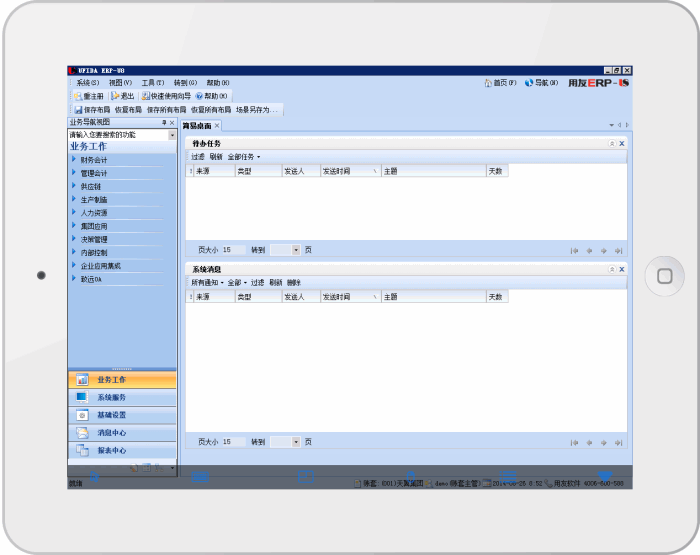Open the 所有通知 dropdown in 系统消息

(x=207, y=283)
